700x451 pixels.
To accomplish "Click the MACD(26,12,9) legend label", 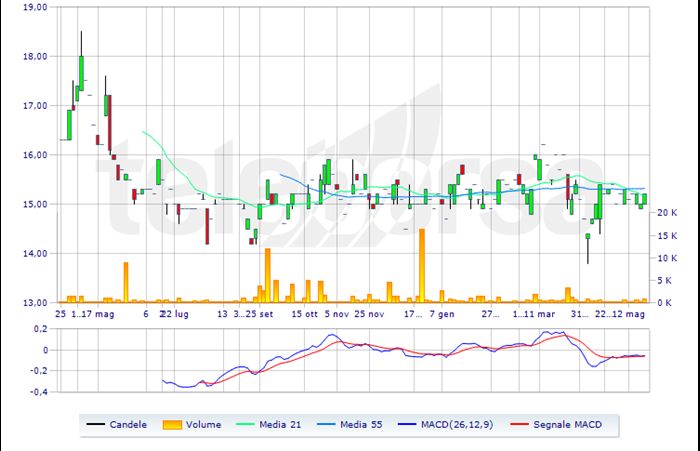I will point(457,425).
